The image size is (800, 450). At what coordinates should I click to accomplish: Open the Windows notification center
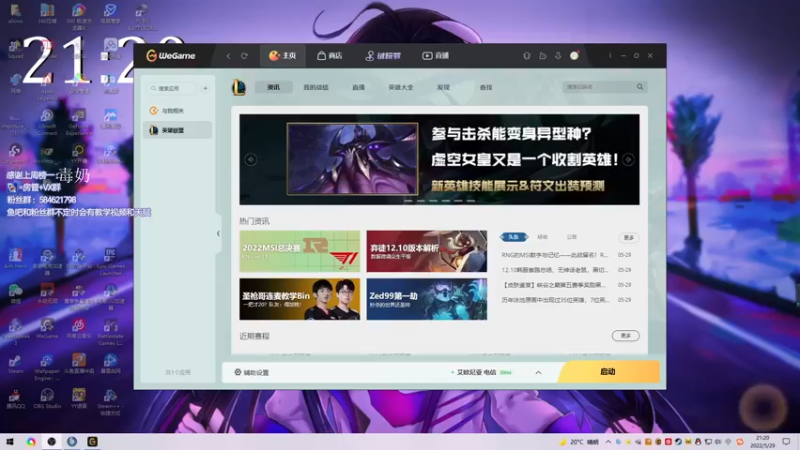pos(786,442)
